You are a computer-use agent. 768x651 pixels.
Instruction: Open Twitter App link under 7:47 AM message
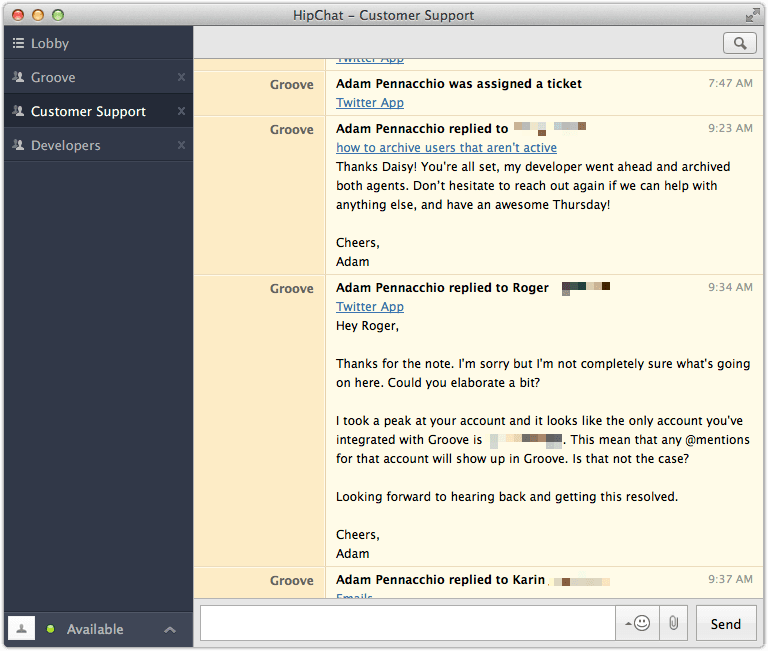pos(370,103)
